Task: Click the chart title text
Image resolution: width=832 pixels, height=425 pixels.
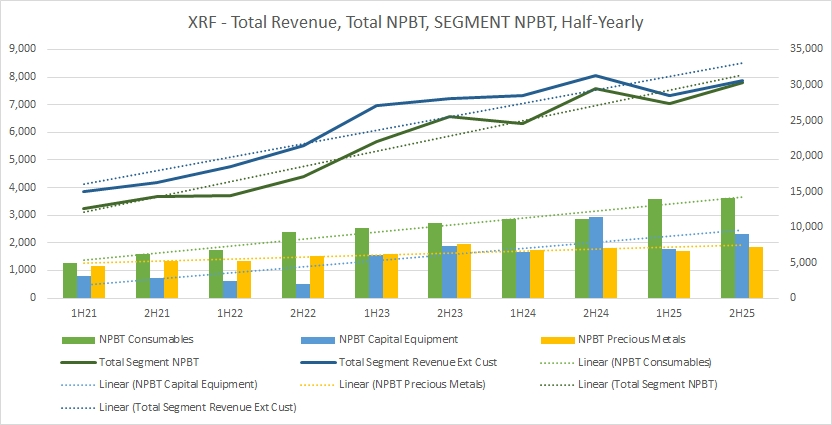Action: (415, 21)
